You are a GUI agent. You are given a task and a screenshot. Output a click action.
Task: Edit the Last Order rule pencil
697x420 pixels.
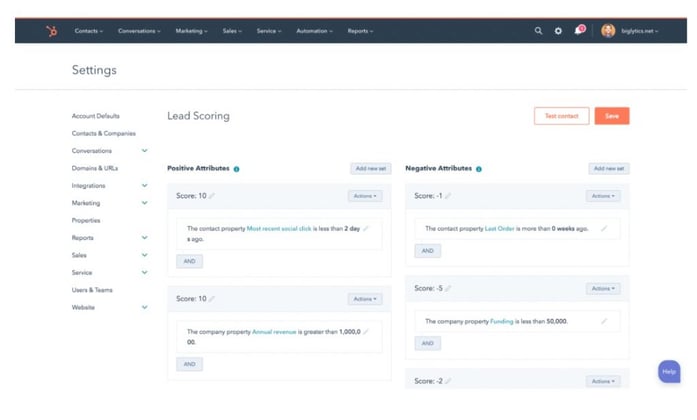(x=604, y=228)
